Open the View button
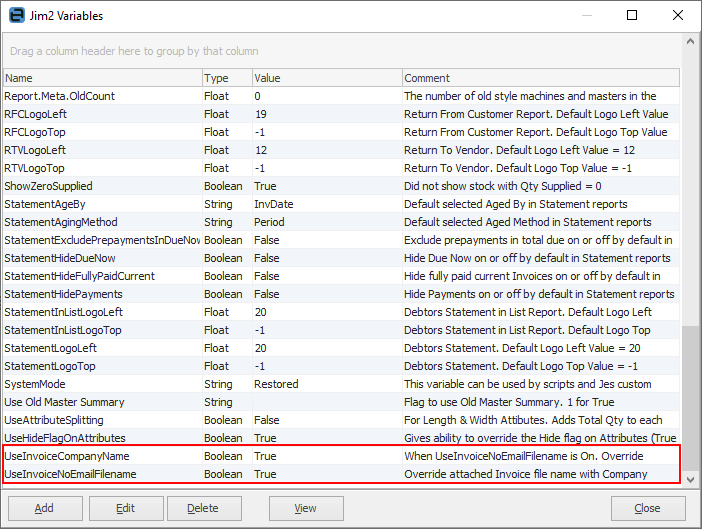Image resolution: width=702 pixels, height=529 pixels. tap(306, 508)
